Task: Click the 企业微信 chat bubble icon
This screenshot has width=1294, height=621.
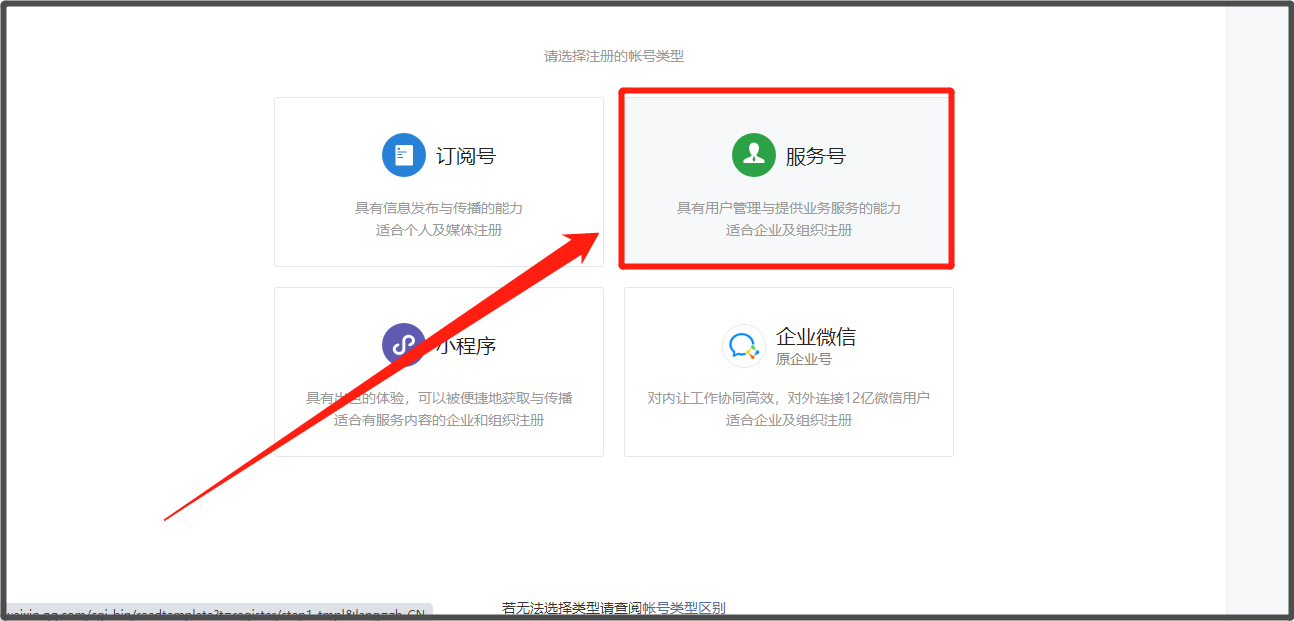Action: pyautogui.click(x=744, y=346)
